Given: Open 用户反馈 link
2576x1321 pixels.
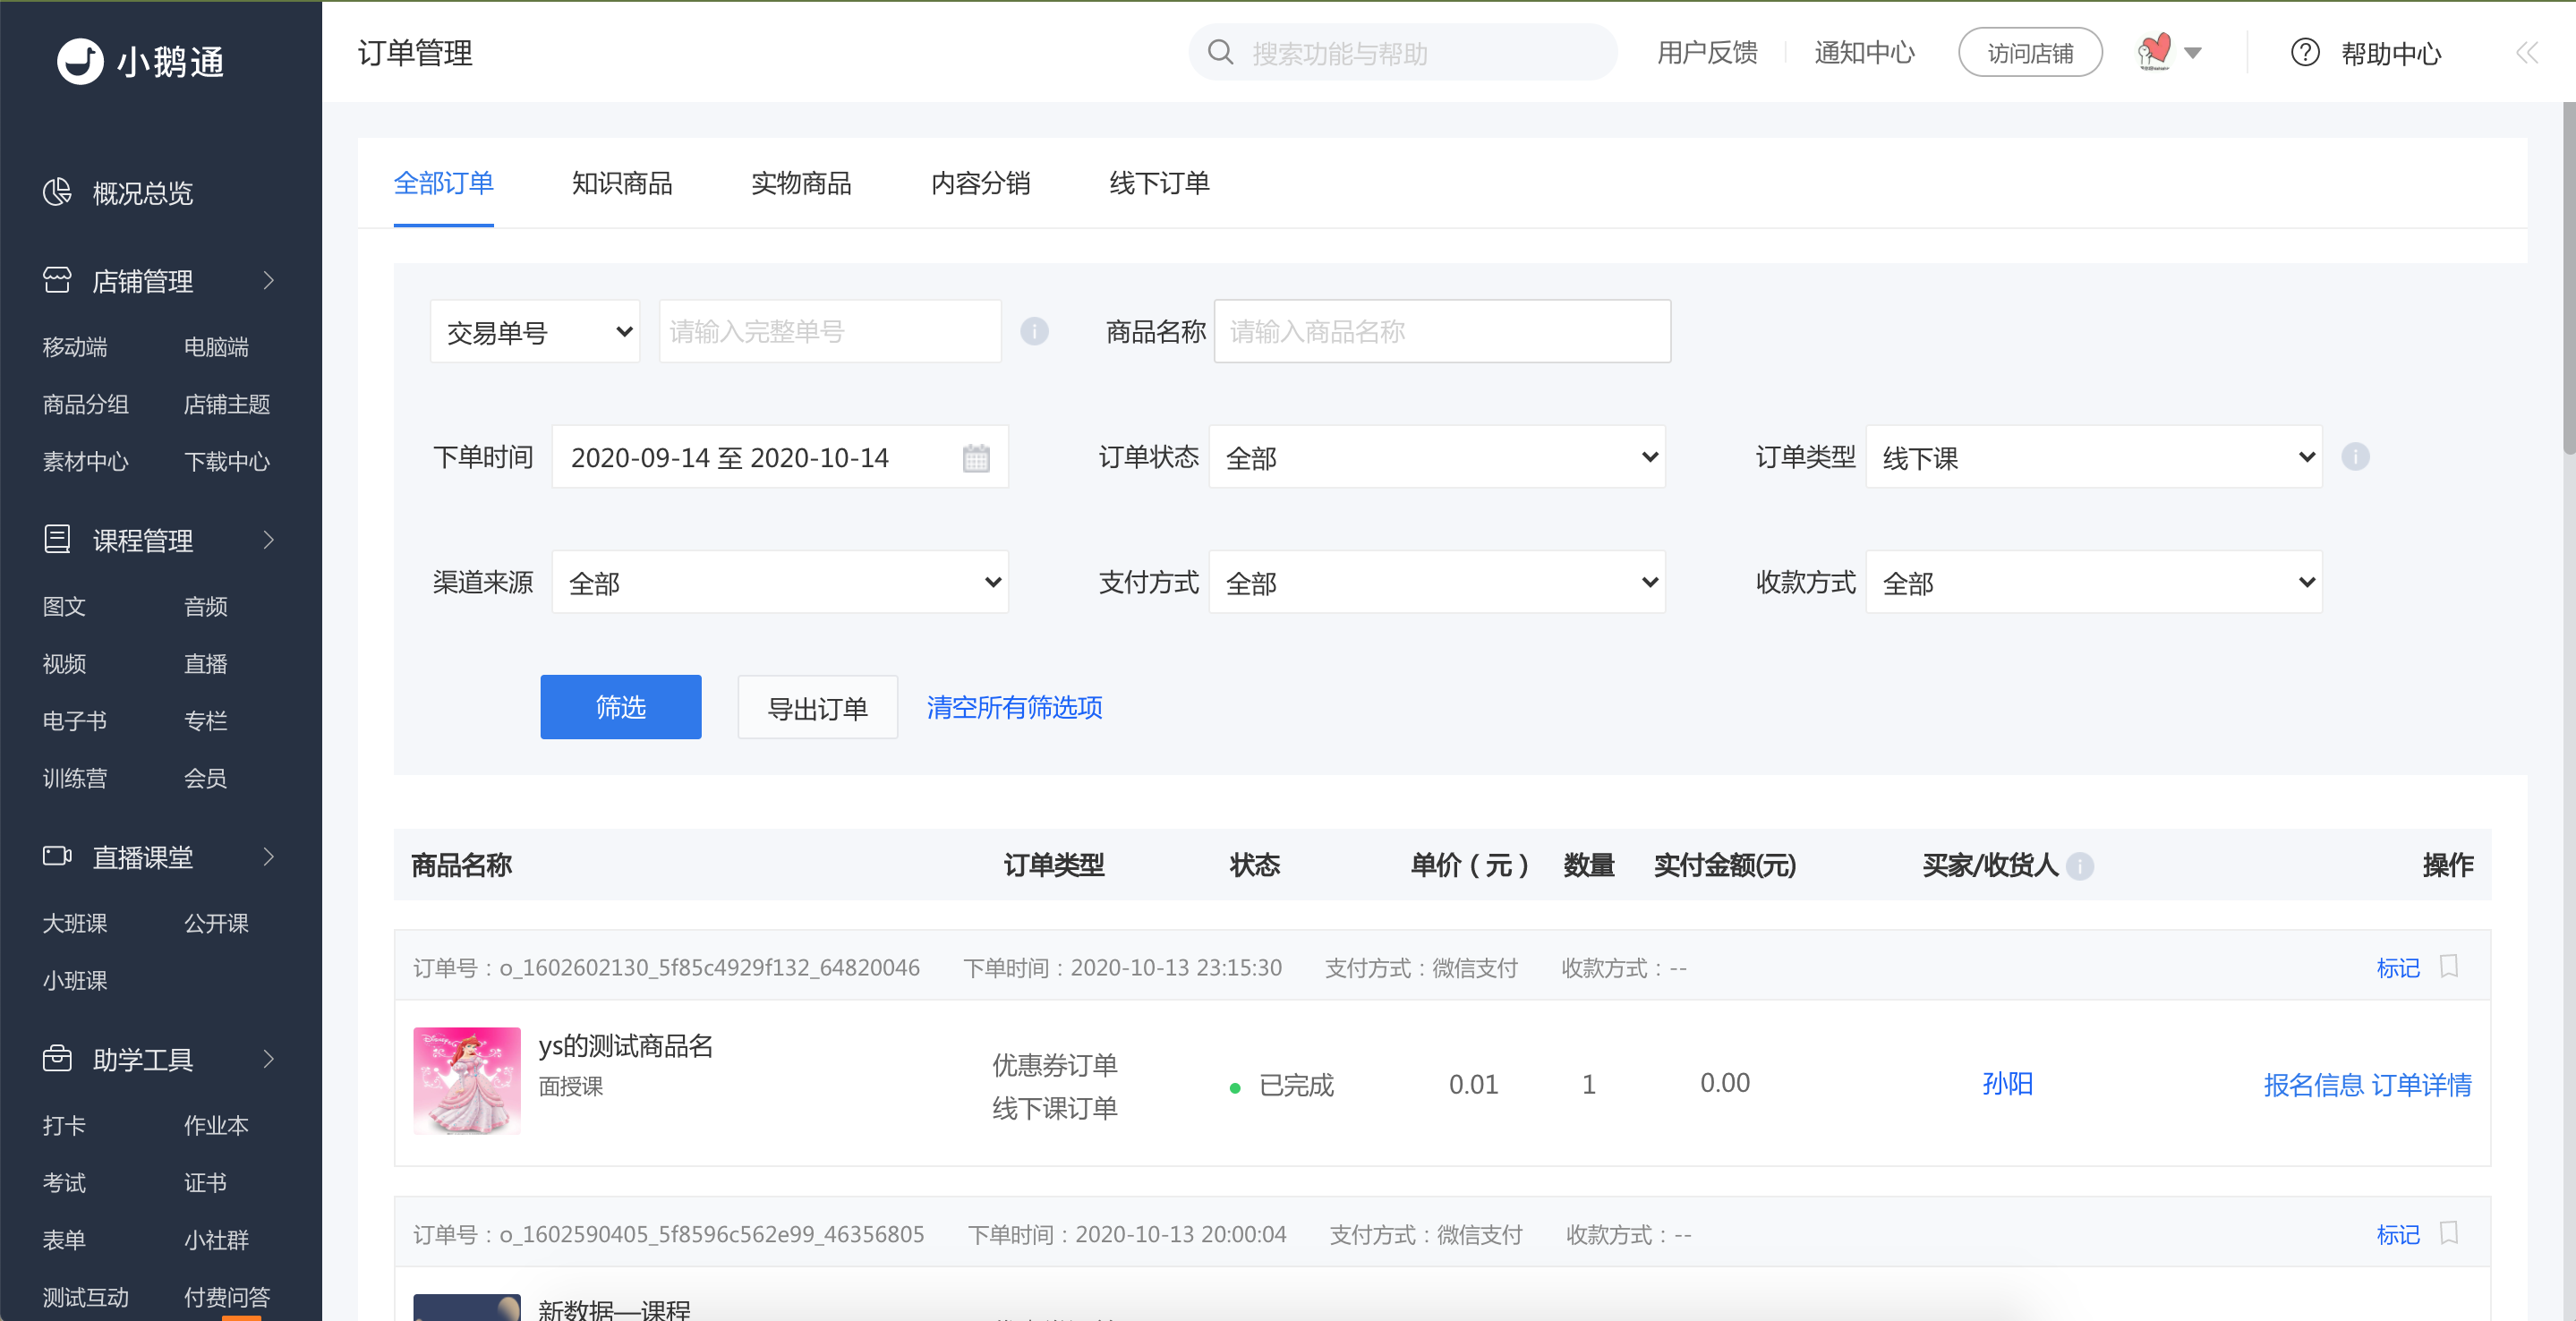Looking at the screenshot, I should (1707, 52).
